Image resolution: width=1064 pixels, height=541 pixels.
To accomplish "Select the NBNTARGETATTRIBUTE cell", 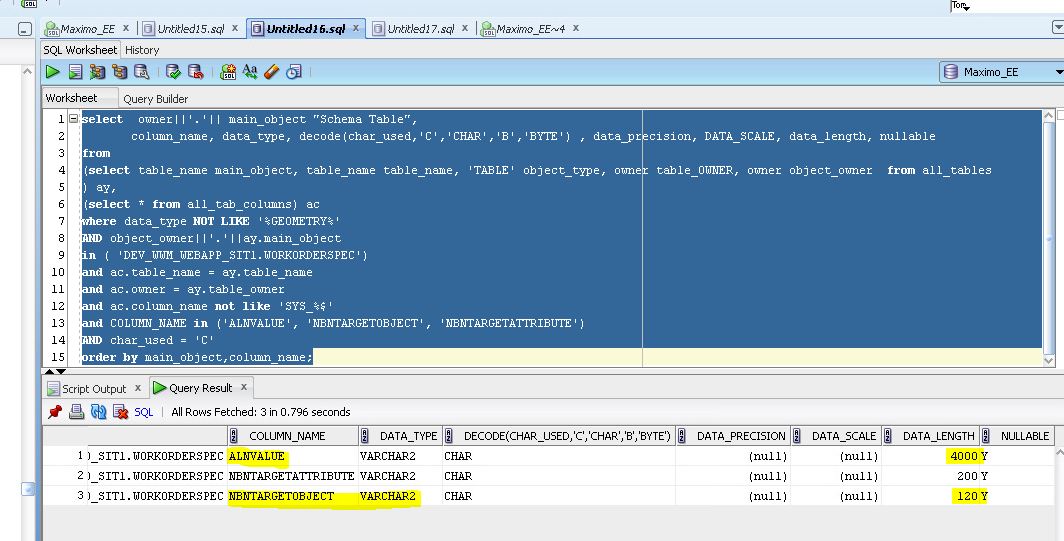I will click(292, 476).
